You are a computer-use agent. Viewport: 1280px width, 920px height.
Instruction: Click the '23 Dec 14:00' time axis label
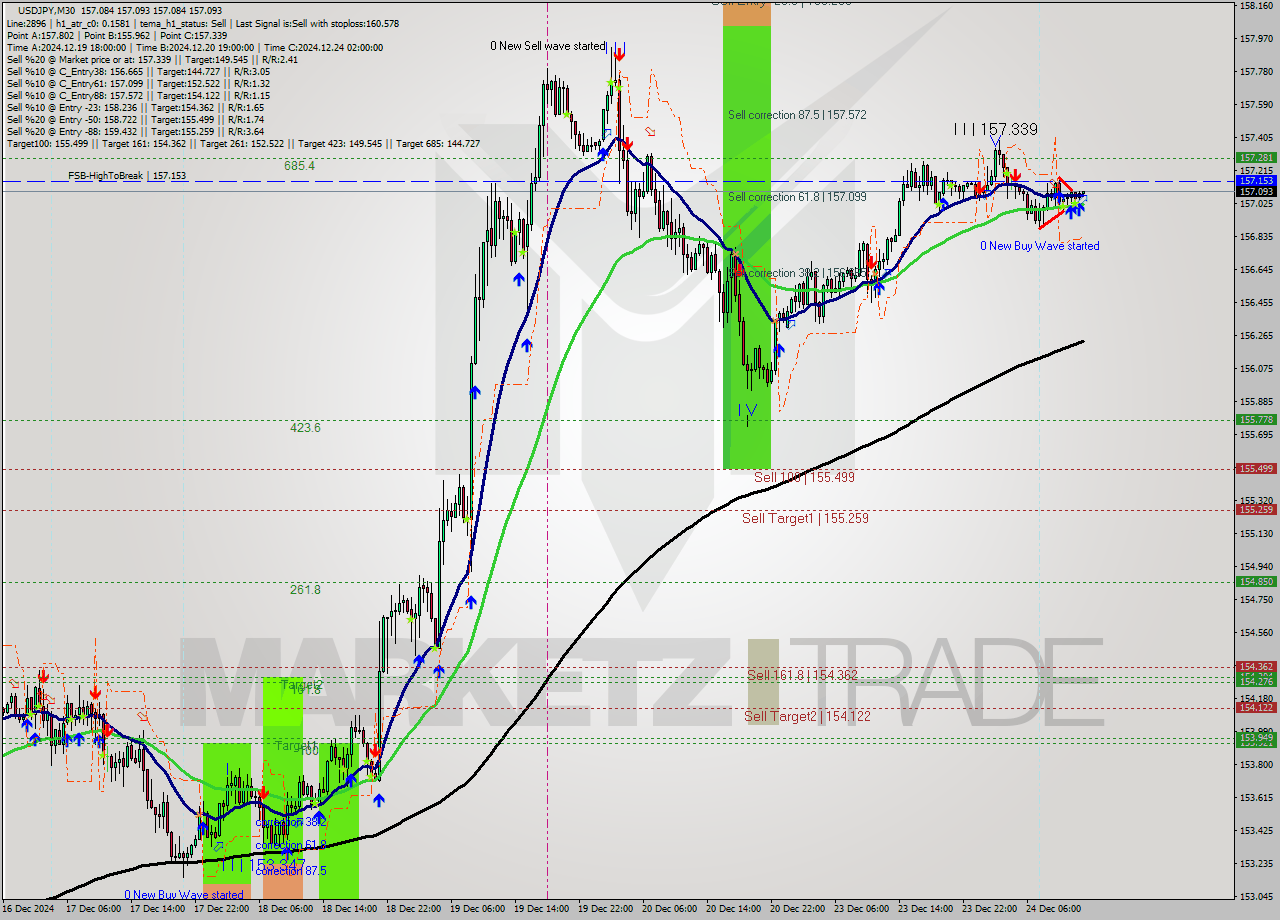click(925, 909)
